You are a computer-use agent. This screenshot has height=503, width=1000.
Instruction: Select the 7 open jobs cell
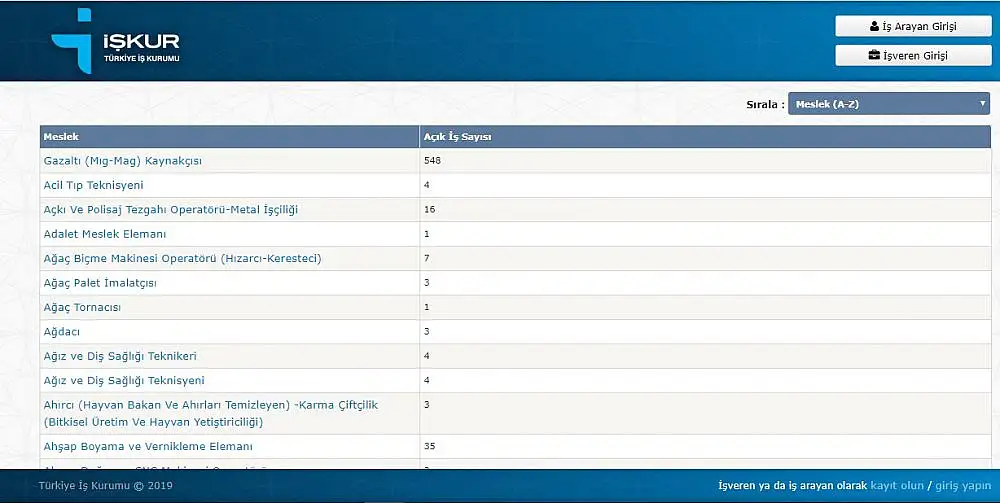click(705, 258)
